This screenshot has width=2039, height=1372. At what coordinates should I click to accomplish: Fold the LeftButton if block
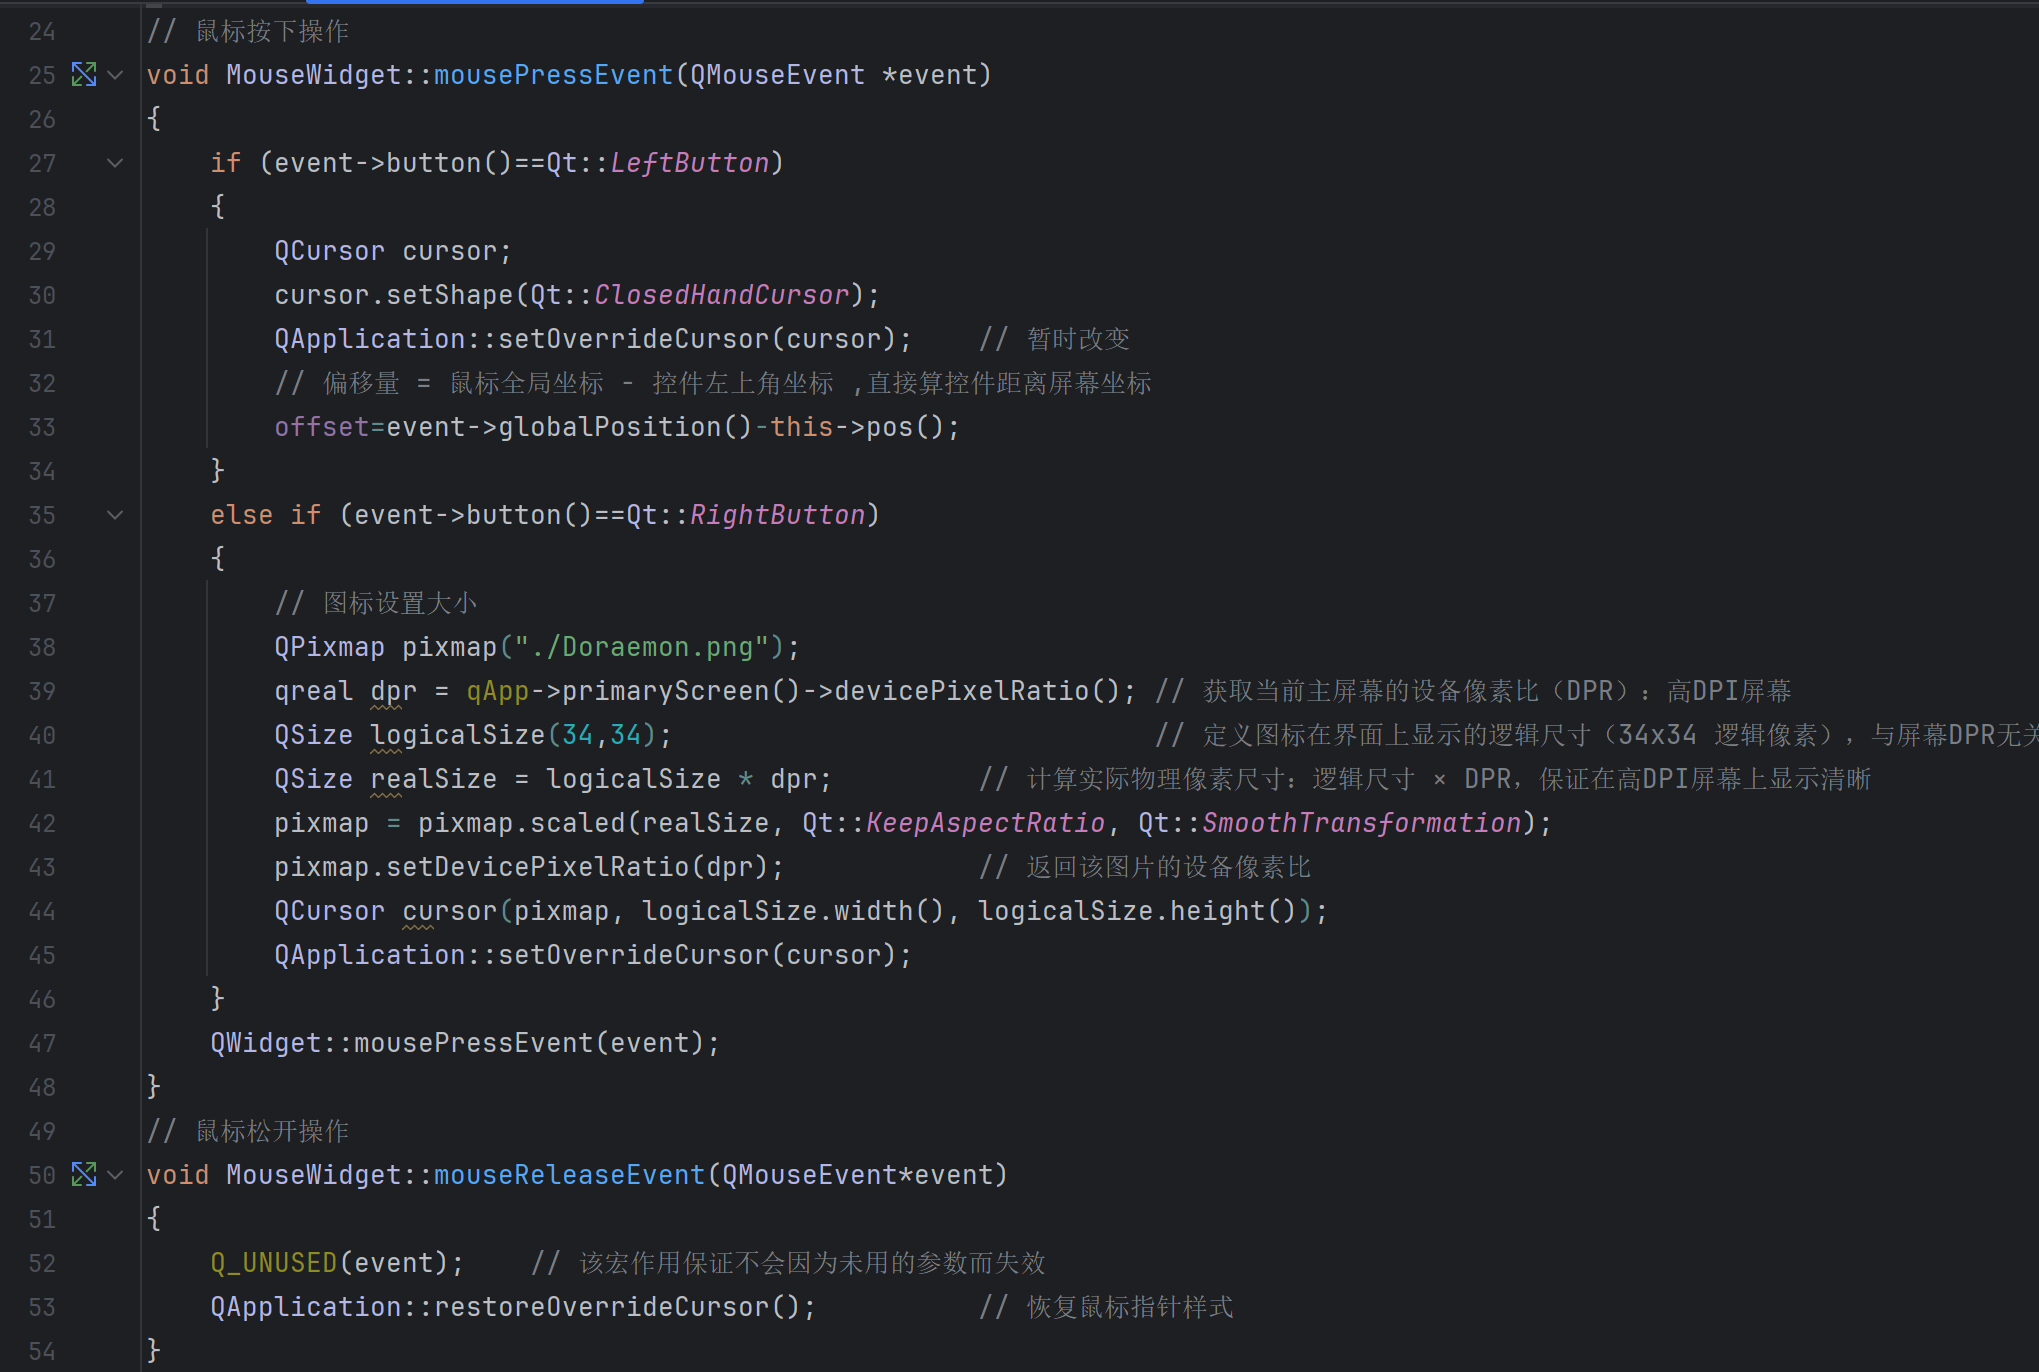tap(116, 163)
